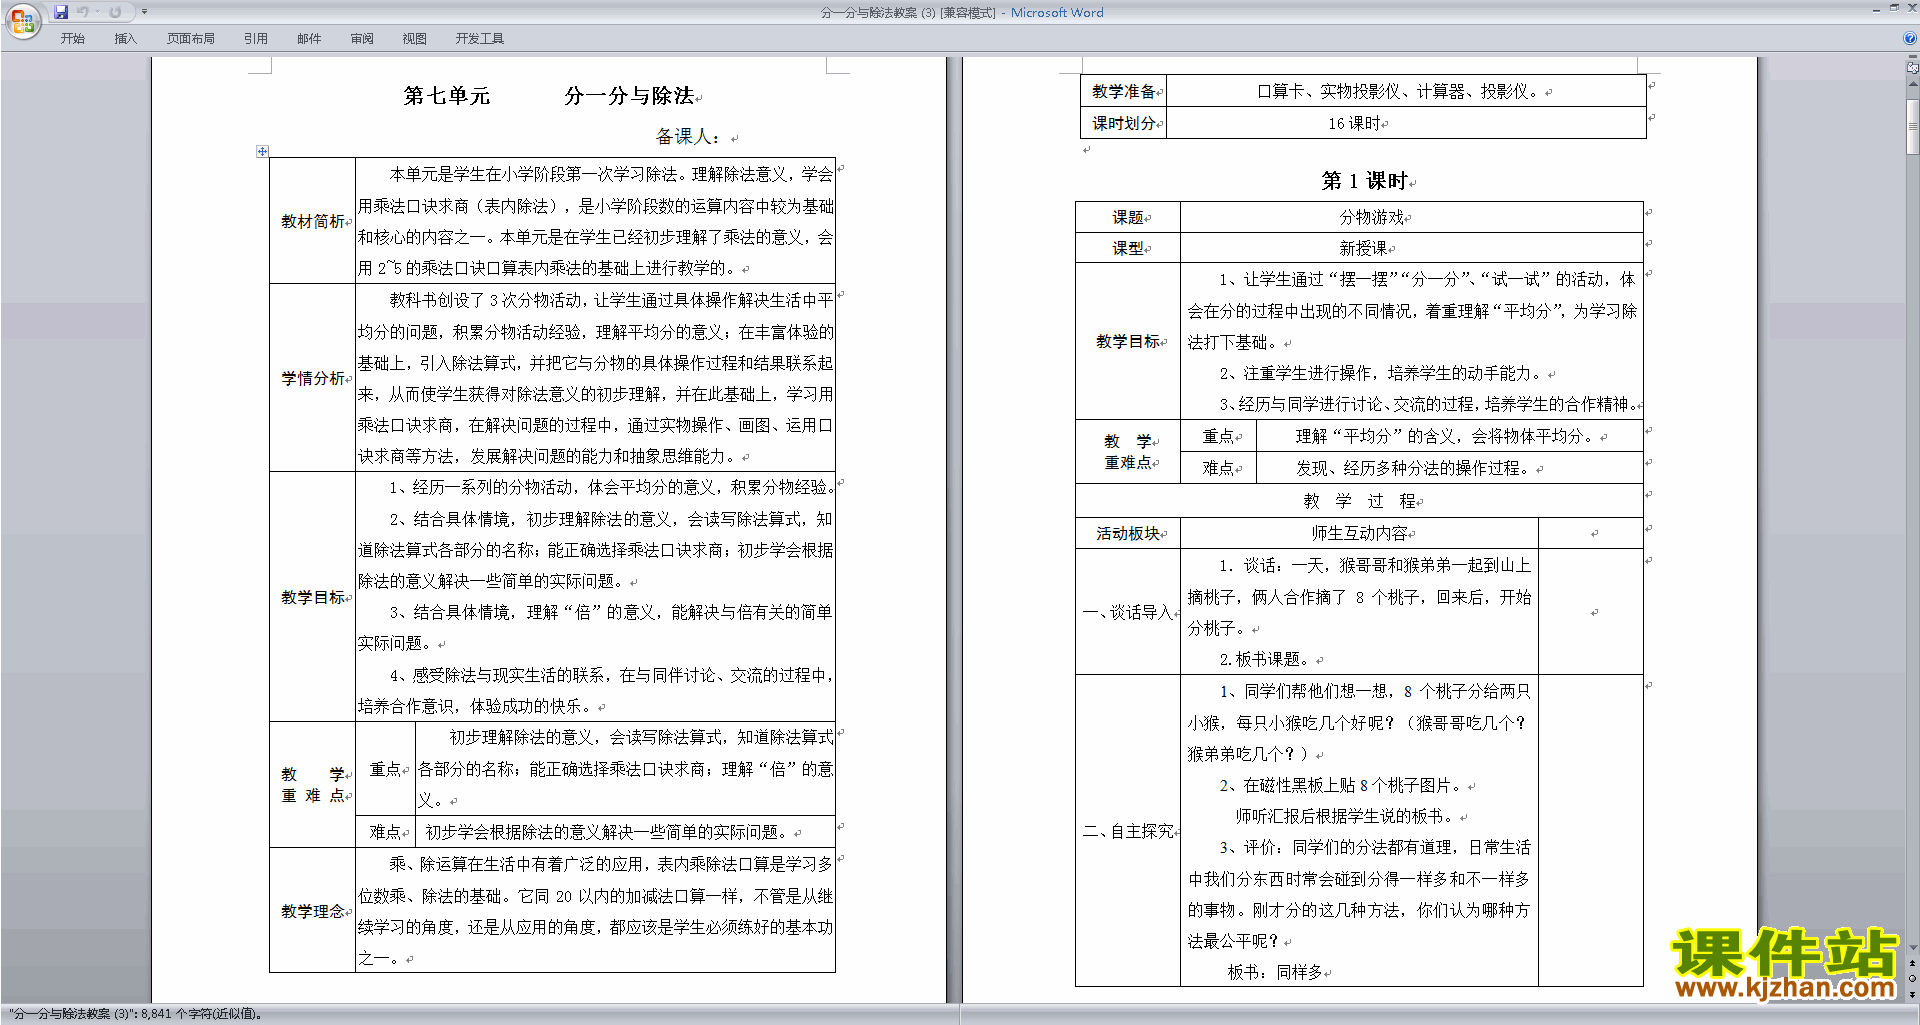Click the table move handle above 教材简析
Image resolution: width=1920 pixels, height=1025 pixels.
click(x=262, y=151)
